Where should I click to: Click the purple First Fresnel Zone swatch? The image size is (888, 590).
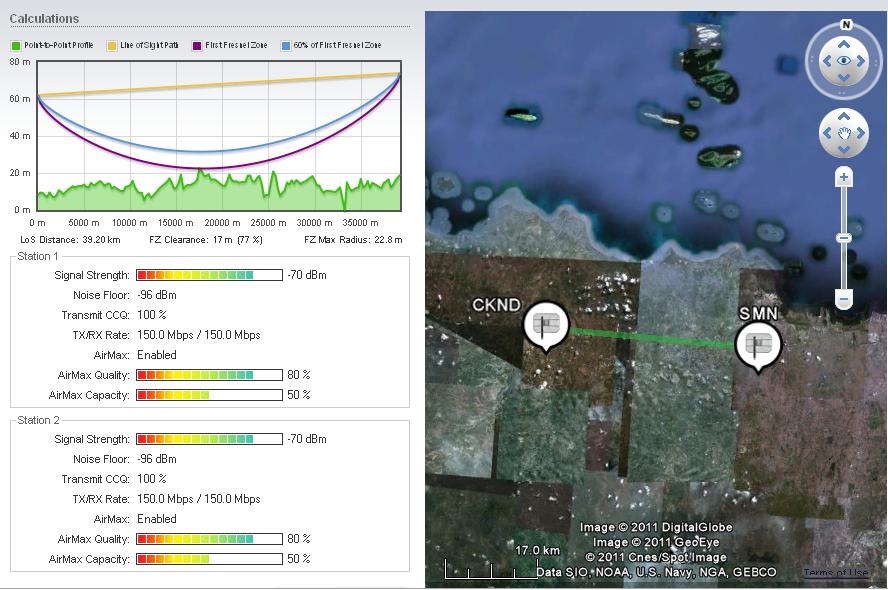197,46
